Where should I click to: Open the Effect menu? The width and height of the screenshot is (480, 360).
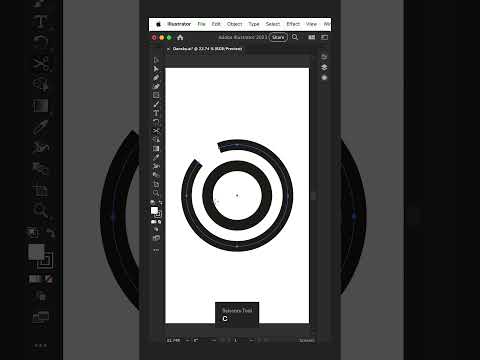click(x=293, y=24)
